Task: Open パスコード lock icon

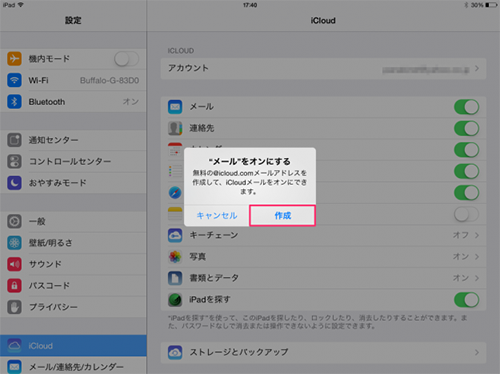Action: pos(14,285)
